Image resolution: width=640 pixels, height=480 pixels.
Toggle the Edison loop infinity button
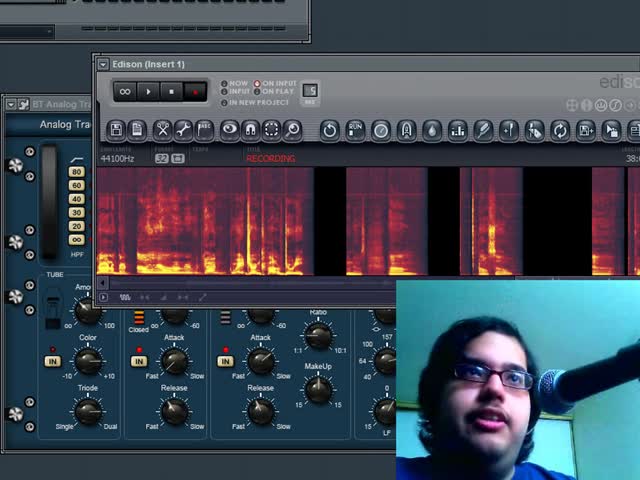tap(125, 91)
